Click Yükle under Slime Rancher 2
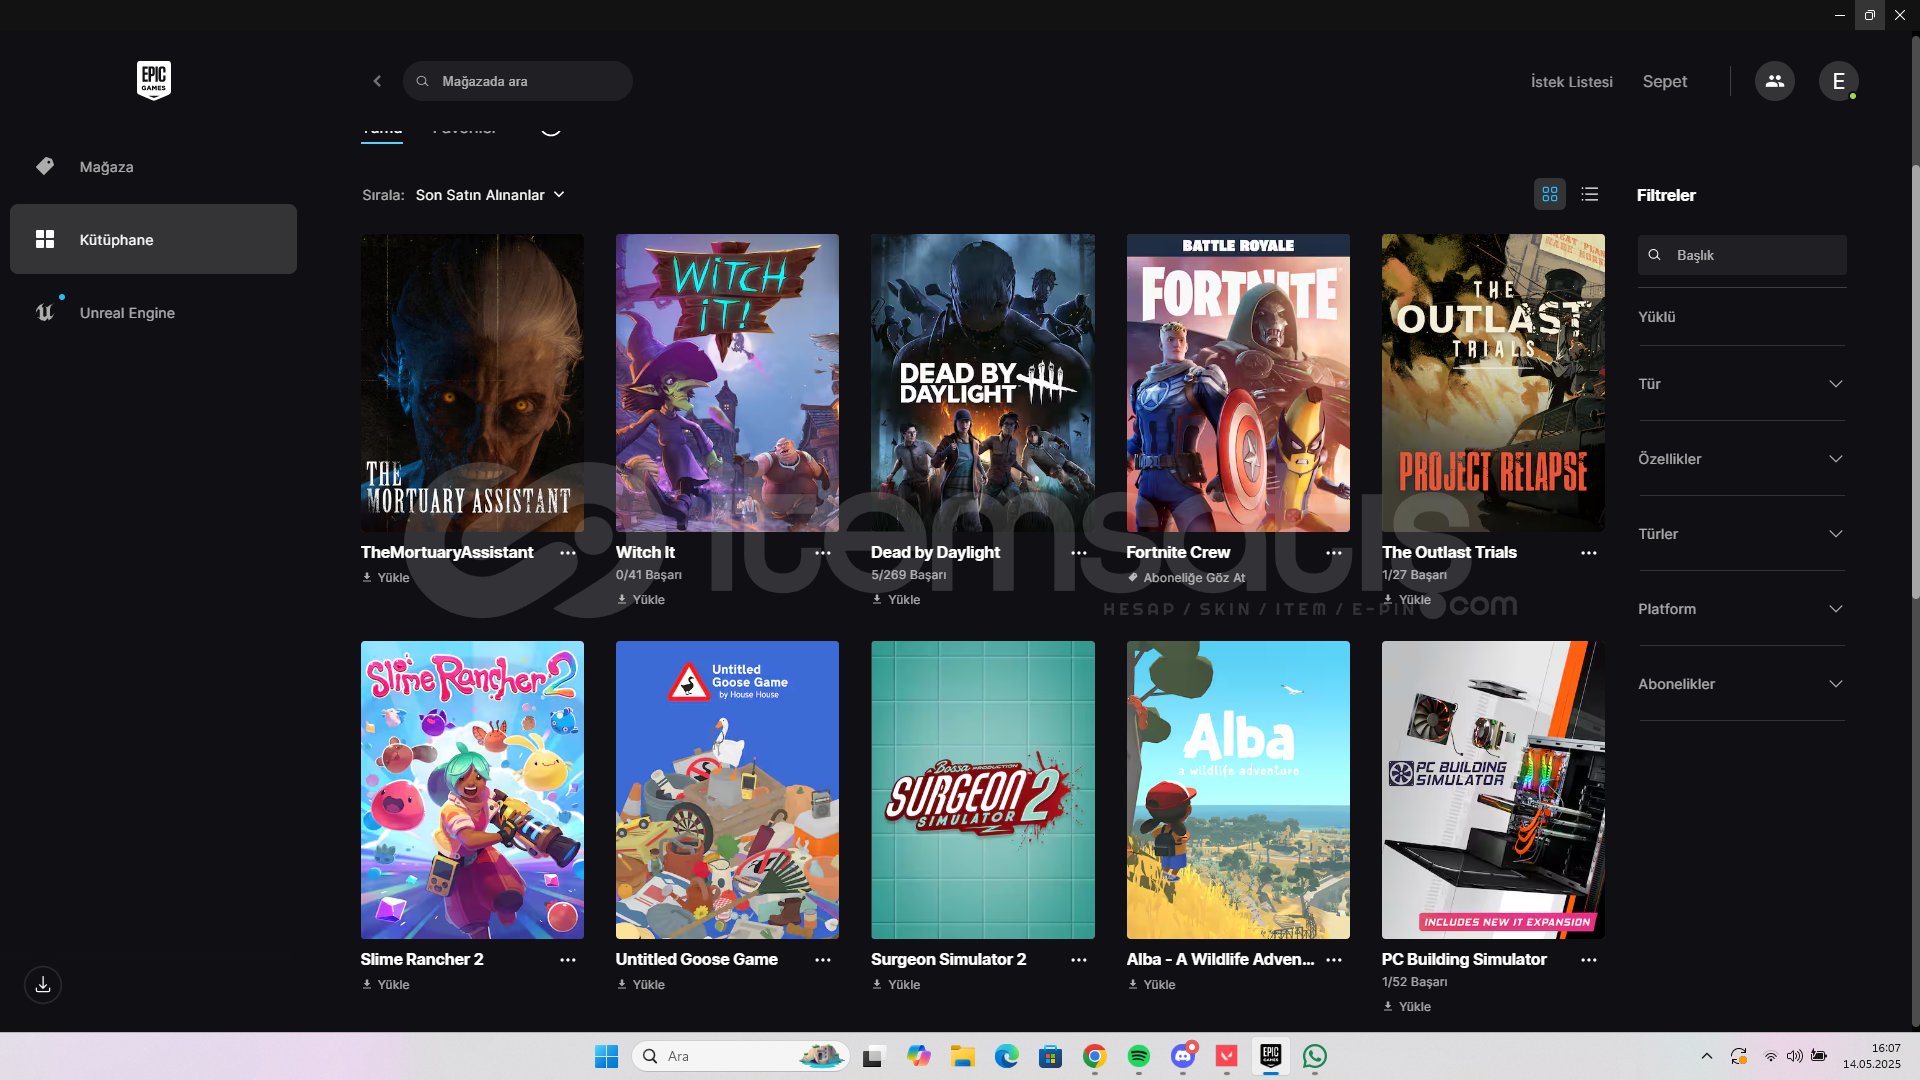 tap(386, 985)
